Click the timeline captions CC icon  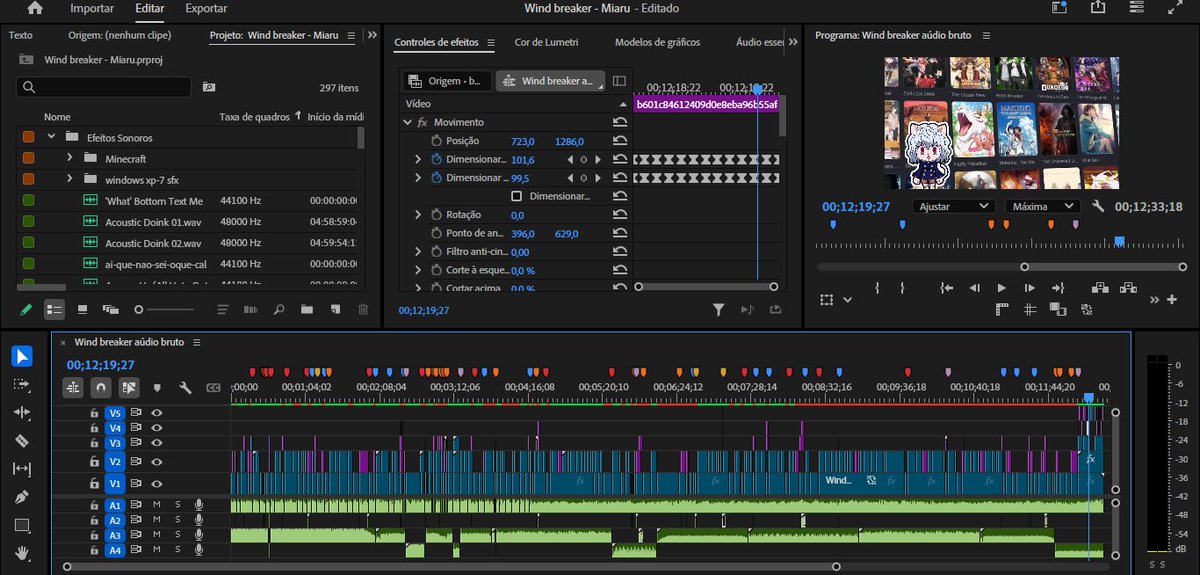click(x=213, y=387)
